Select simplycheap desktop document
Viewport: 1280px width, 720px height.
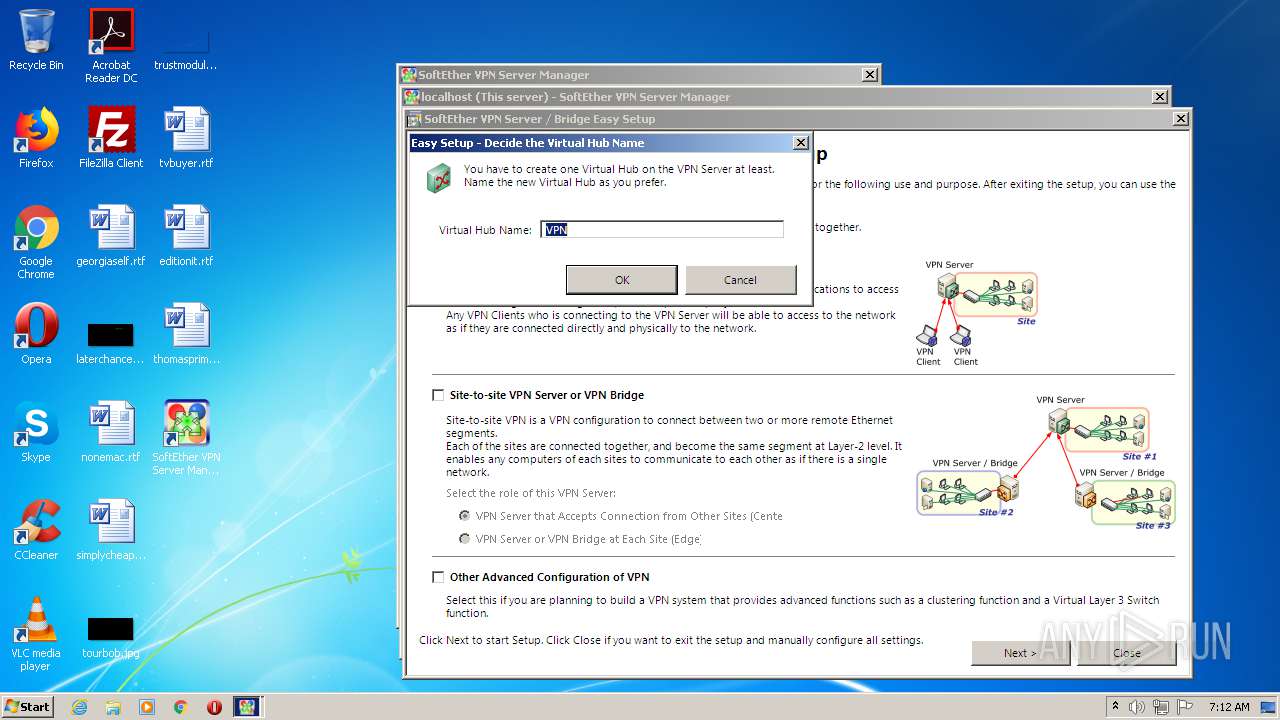[111, 530]
